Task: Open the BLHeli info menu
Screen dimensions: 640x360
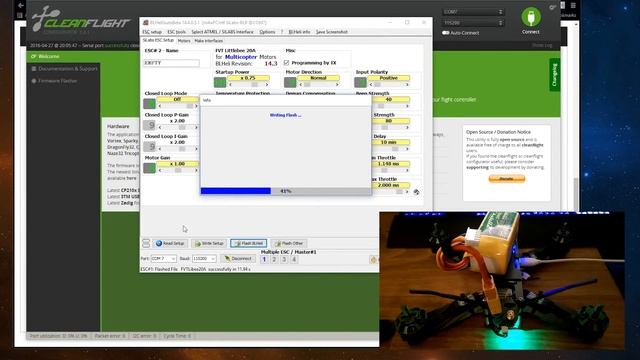Action: coord(299,32)
